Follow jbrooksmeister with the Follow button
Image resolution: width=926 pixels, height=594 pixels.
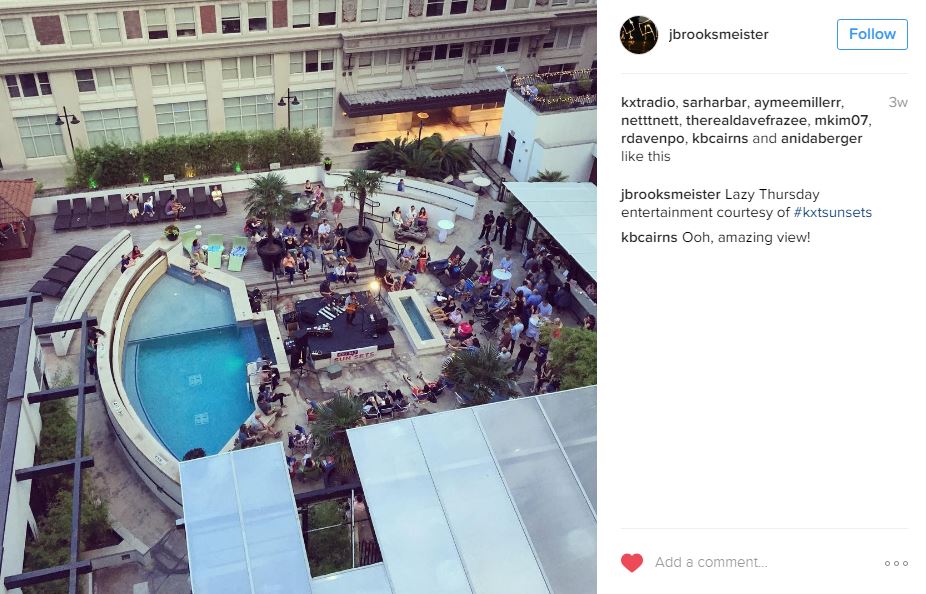click(872, 34)
